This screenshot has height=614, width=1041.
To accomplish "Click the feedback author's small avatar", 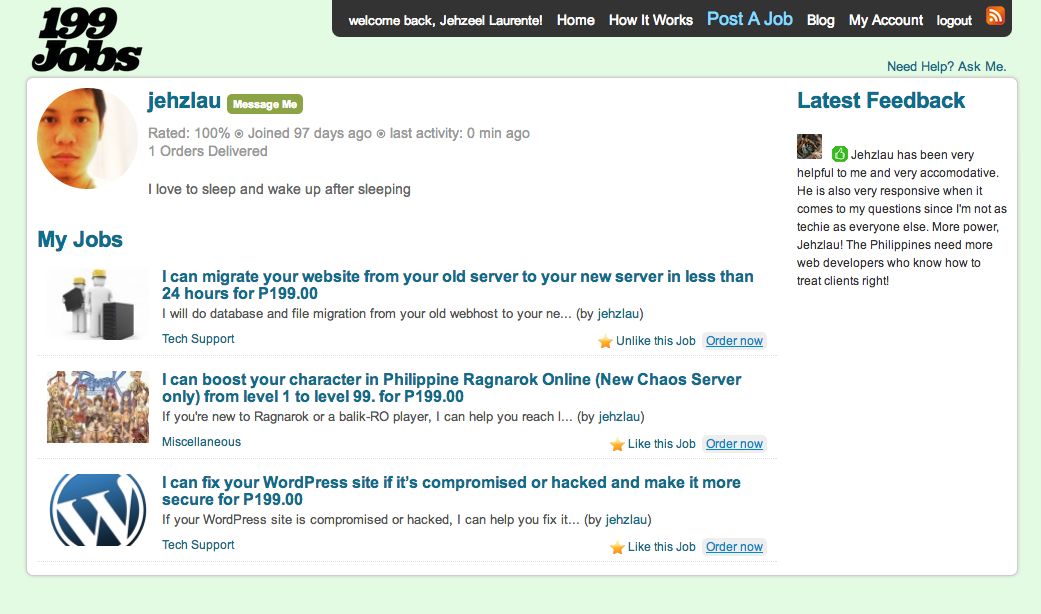I will coord(809,147).
